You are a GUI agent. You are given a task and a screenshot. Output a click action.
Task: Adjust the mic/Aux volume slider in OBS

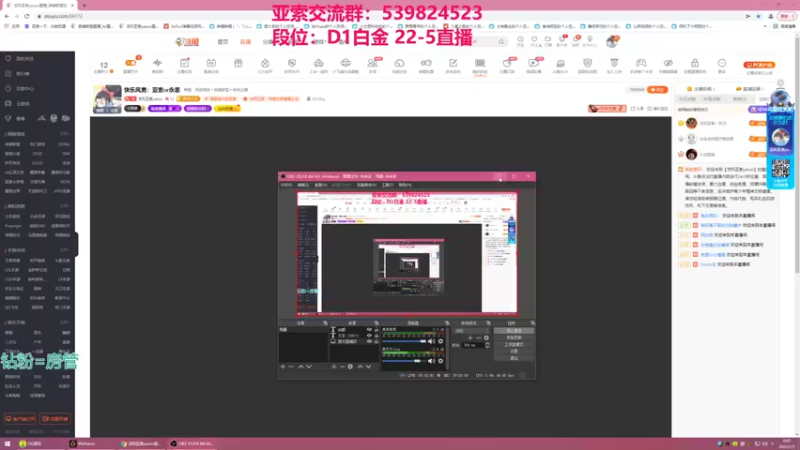tap(404, 361)
